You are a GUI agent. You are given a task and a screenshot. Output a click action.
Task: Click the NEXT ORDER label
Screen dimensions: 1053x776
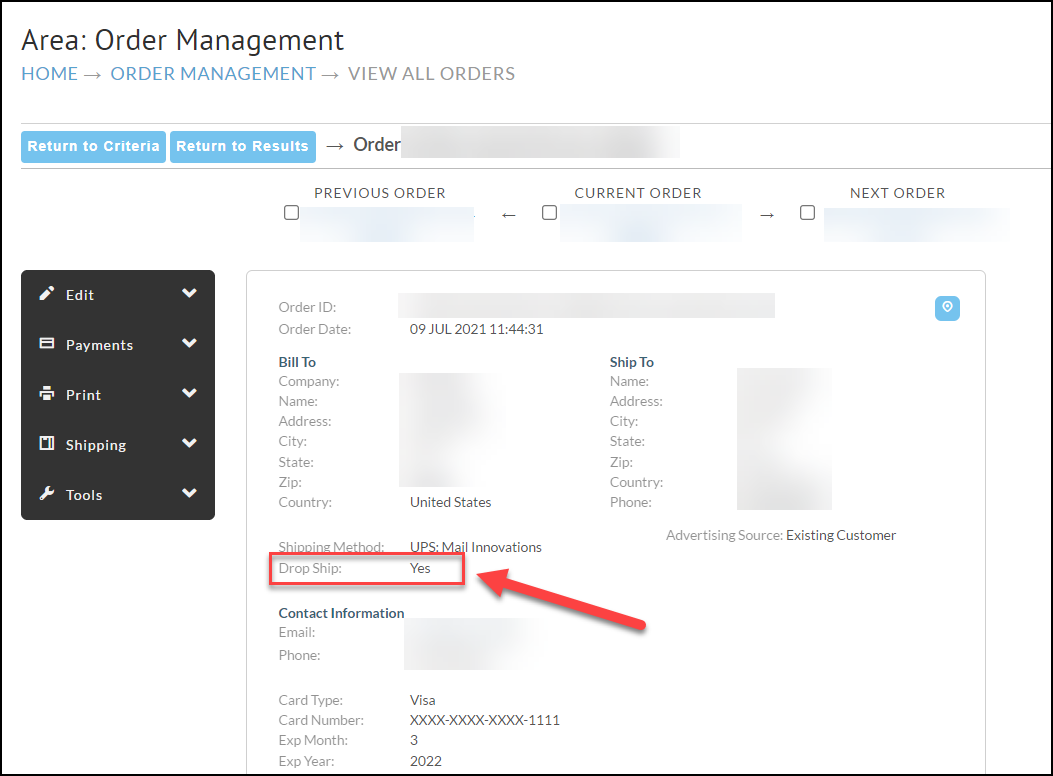(x=897, y=193)
